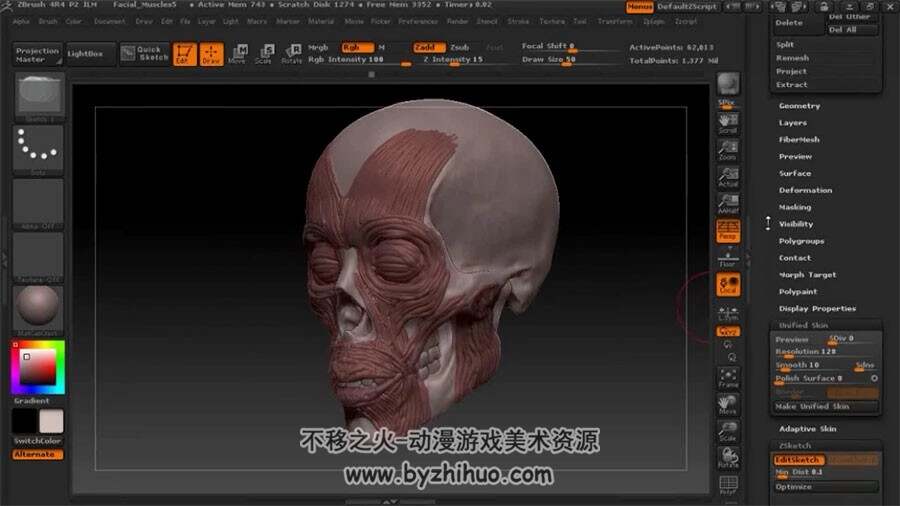Image resolution: width=900 pixels, height=506 pixels.
Task: Click Make Unified Skin button
Action: point(825,406)
